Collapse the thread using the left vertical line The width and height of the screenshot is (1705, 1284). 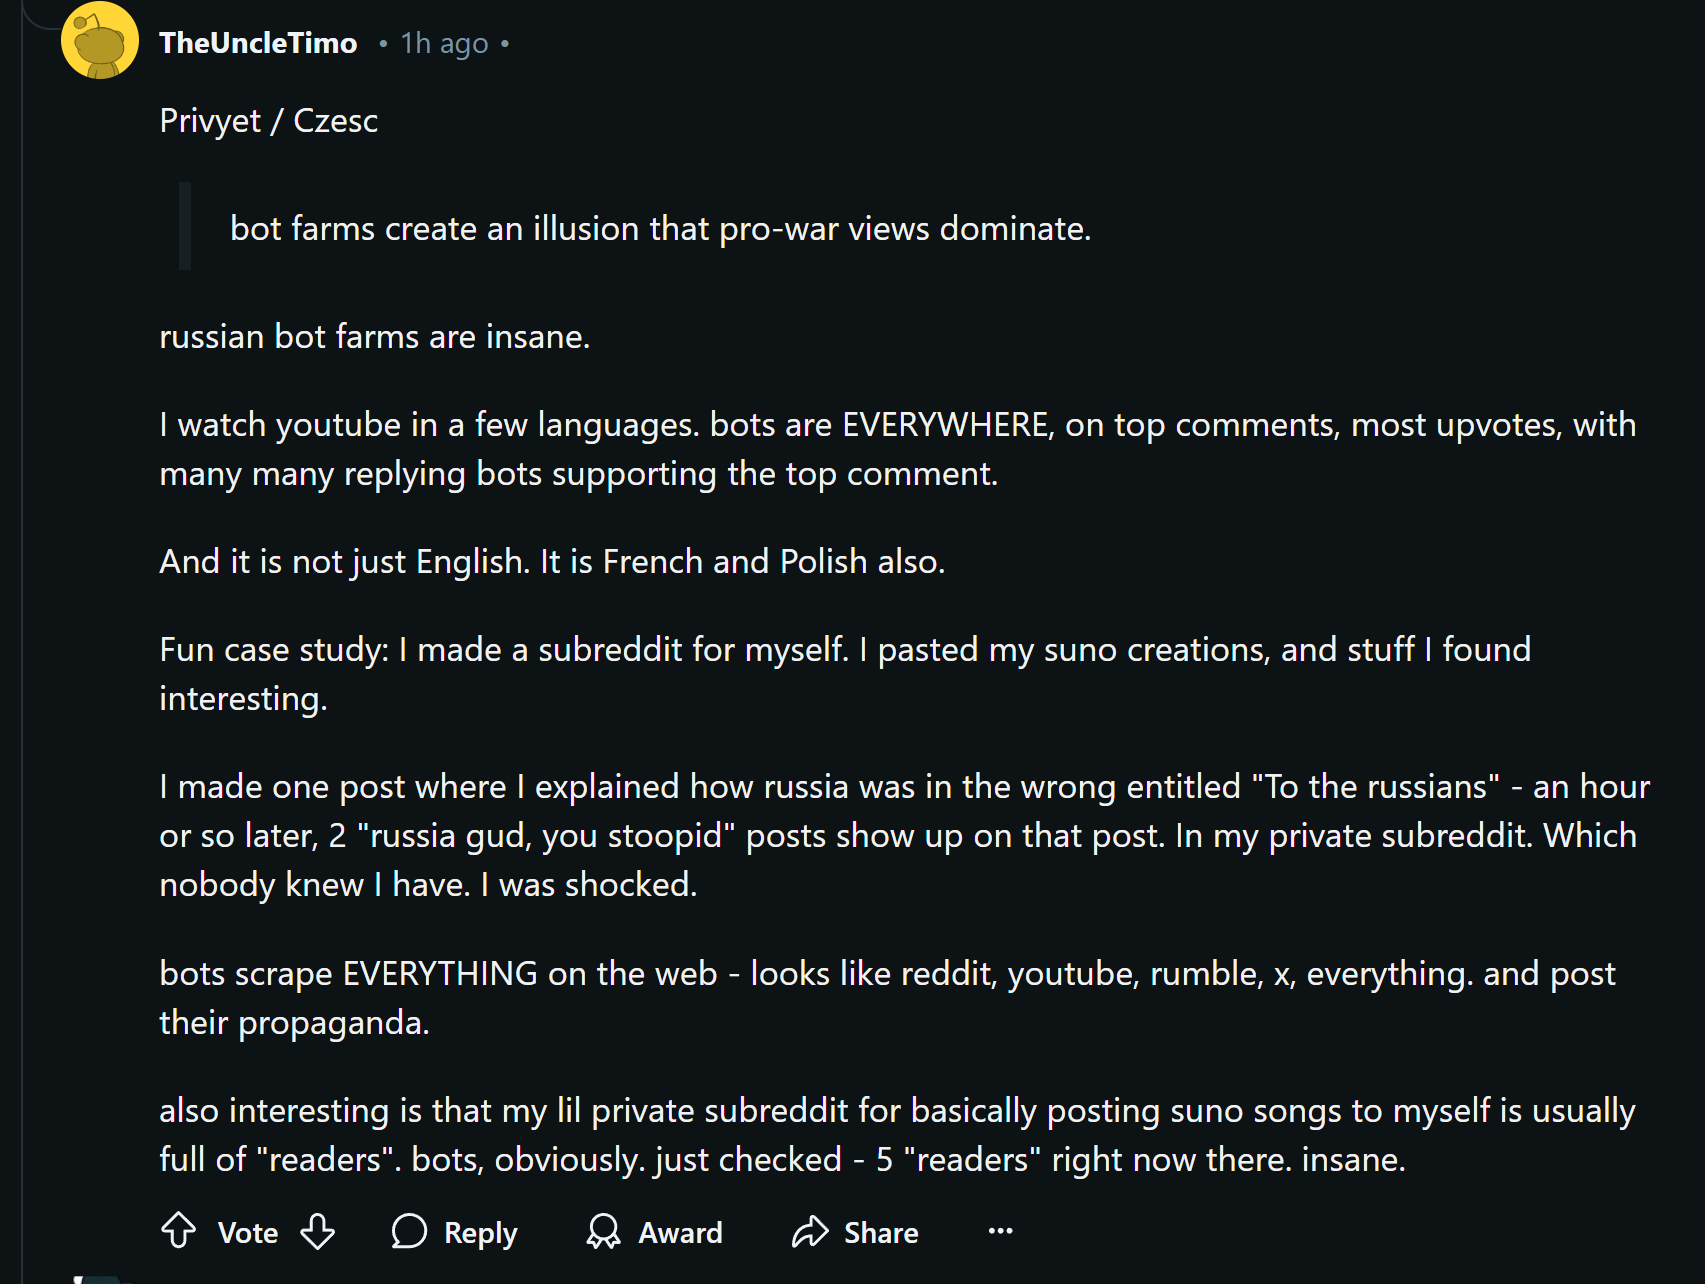pyautogui.click(x=22, y=640)
